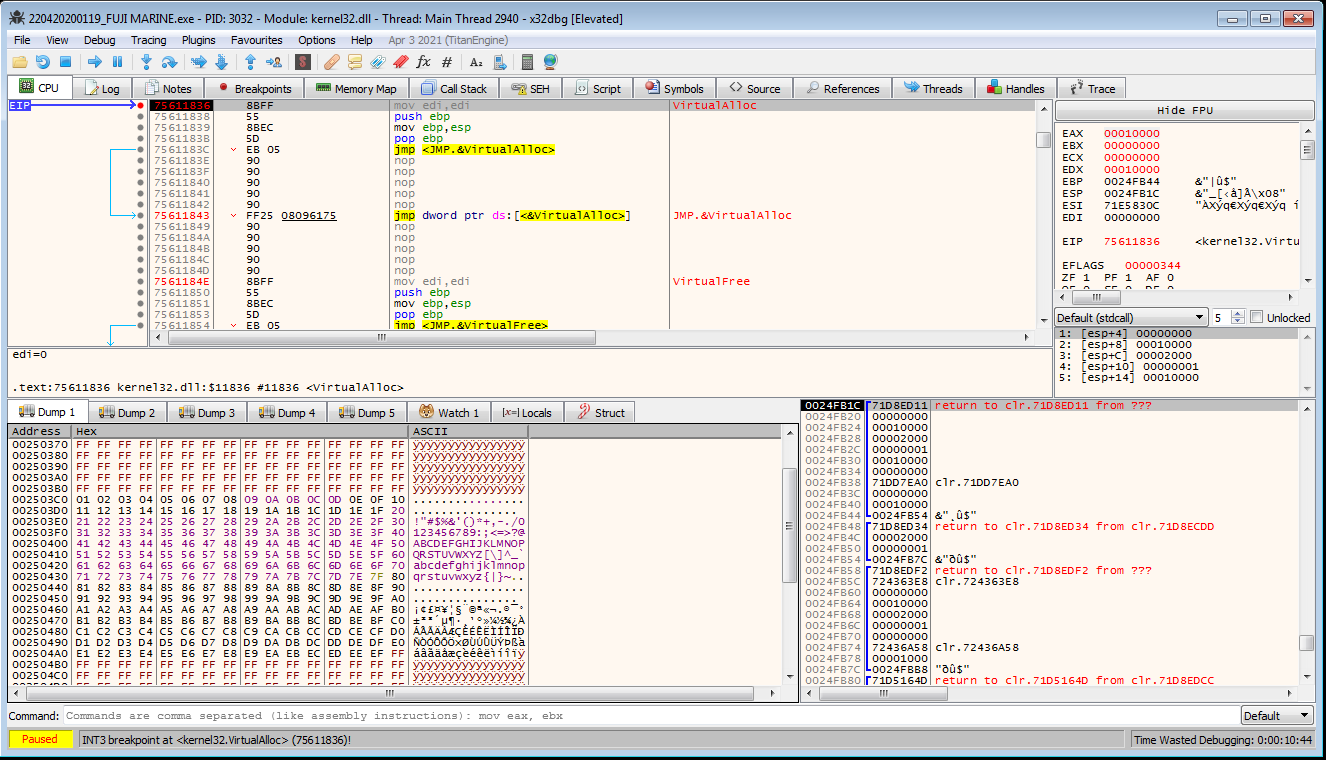
Task: Click the stack pane vertical scrollbar
Action: (1307, 543)
